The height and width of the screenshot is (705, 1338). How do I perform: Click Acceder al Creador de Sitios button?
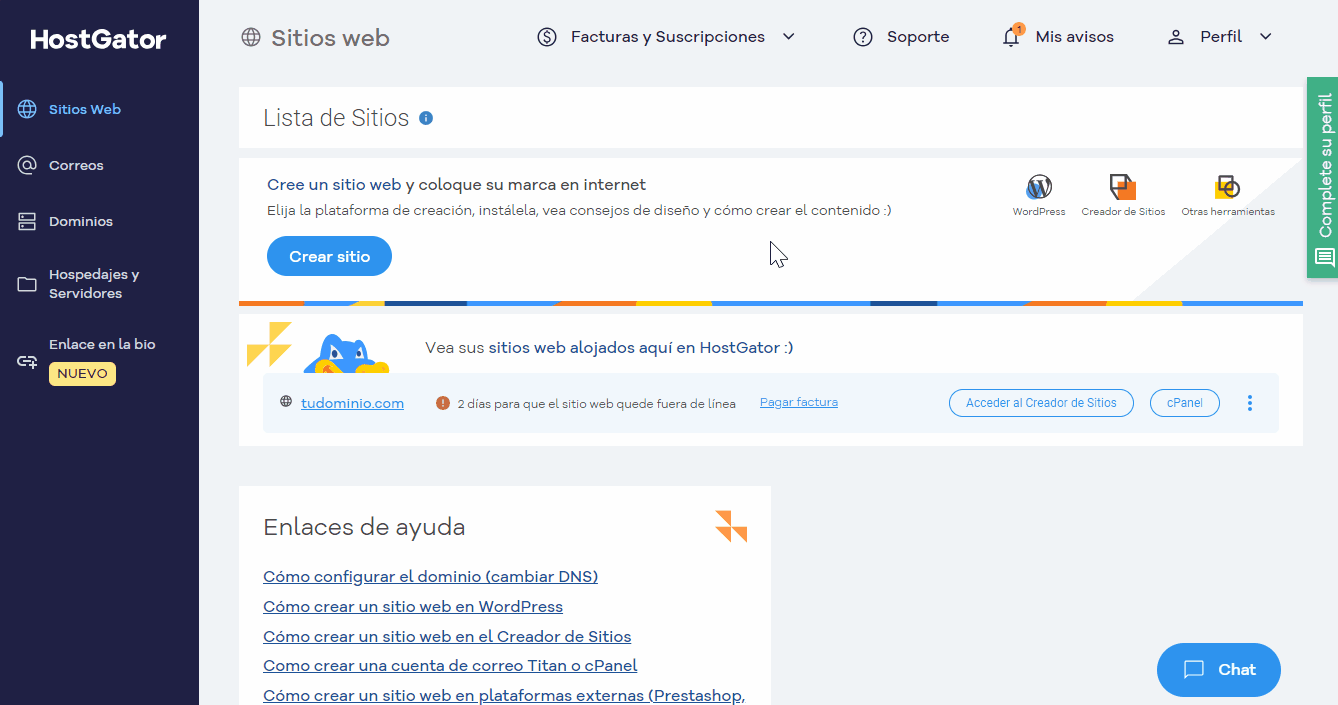click(x=1041, y=403)
